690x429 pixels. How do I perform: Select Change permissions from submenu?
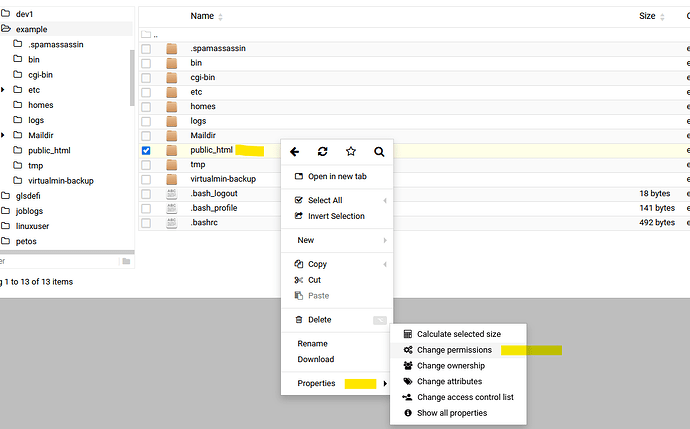(454, 350)
